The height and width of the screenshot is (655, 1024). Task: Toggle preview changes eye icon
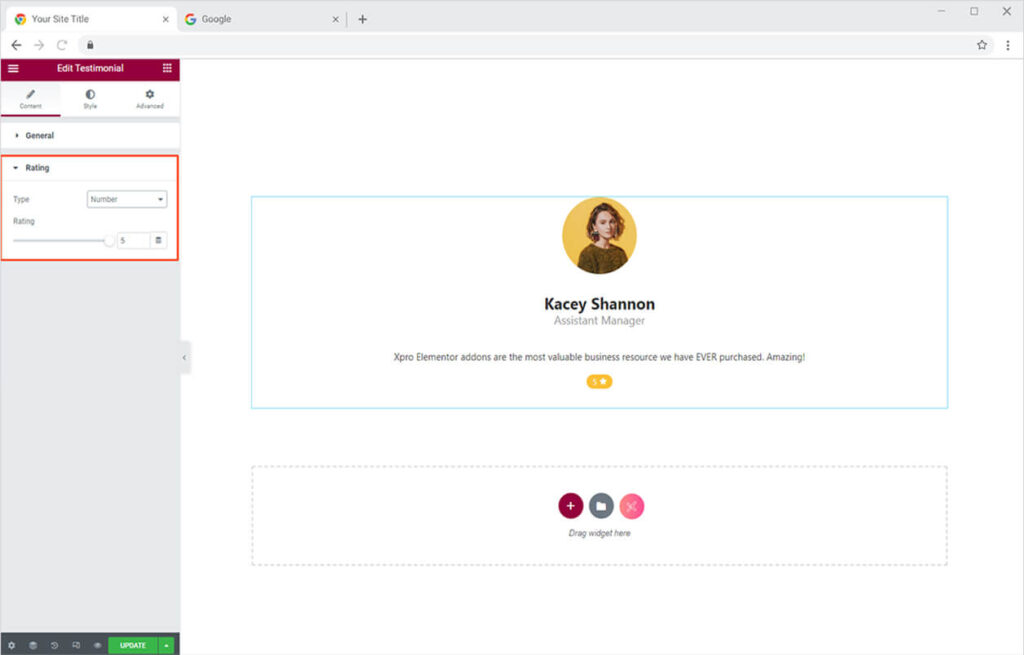click(x=97, y=645)
